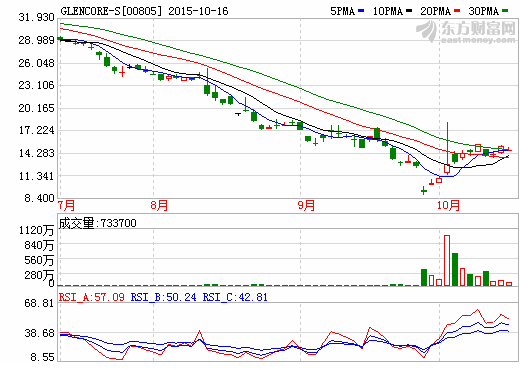The width and height of the screenshot is (528, 370).
Task: Click the green 30PMA legend color marker
Action: 505,11
